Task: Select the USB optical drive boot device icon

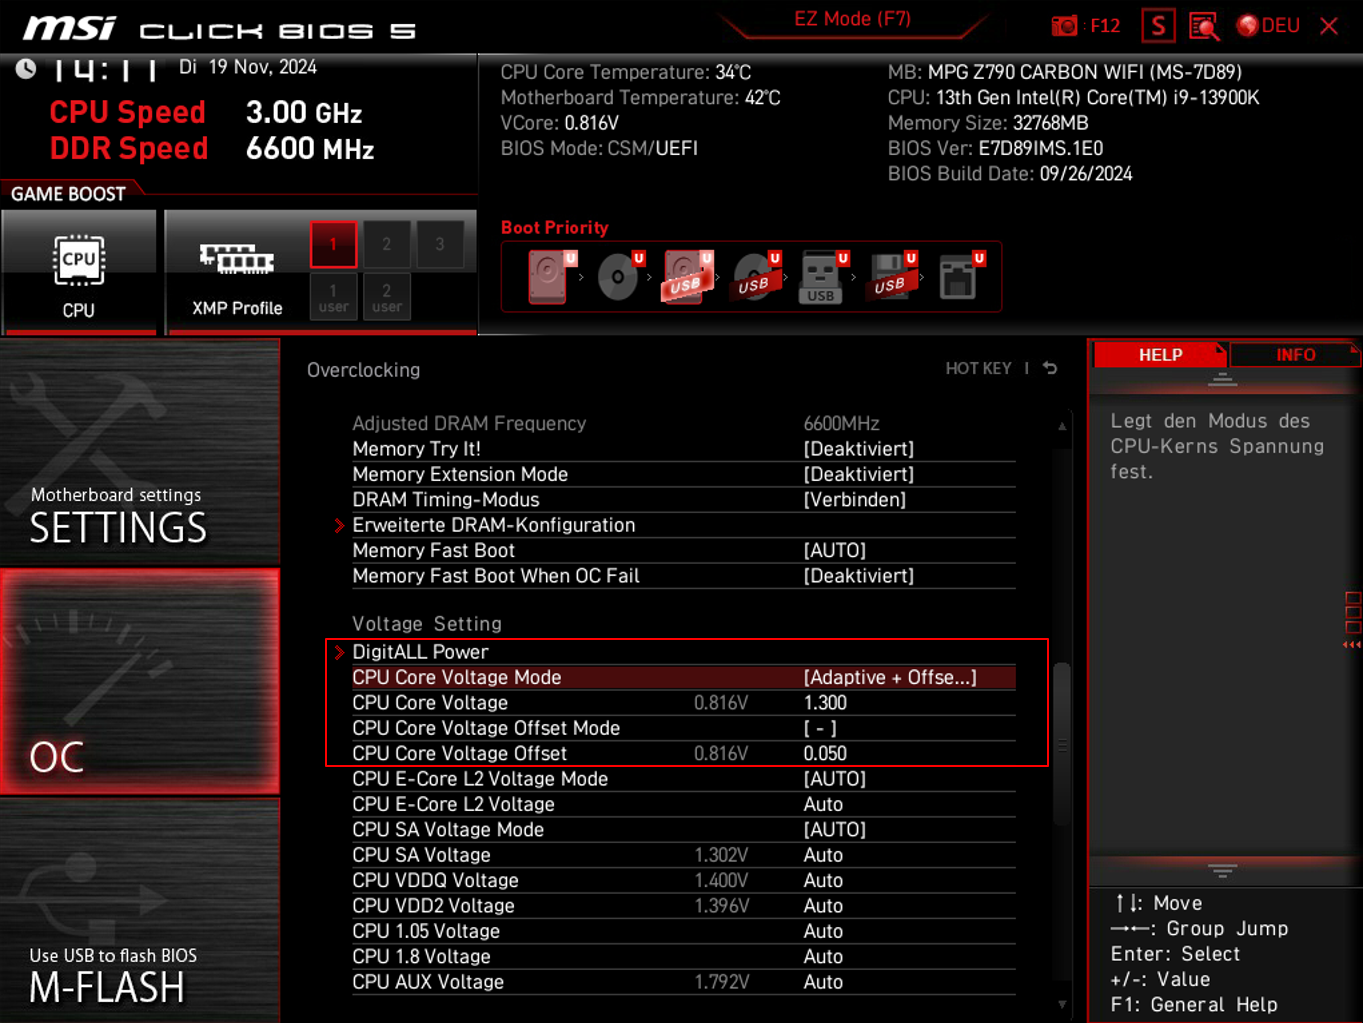Action: pos(755,277)
